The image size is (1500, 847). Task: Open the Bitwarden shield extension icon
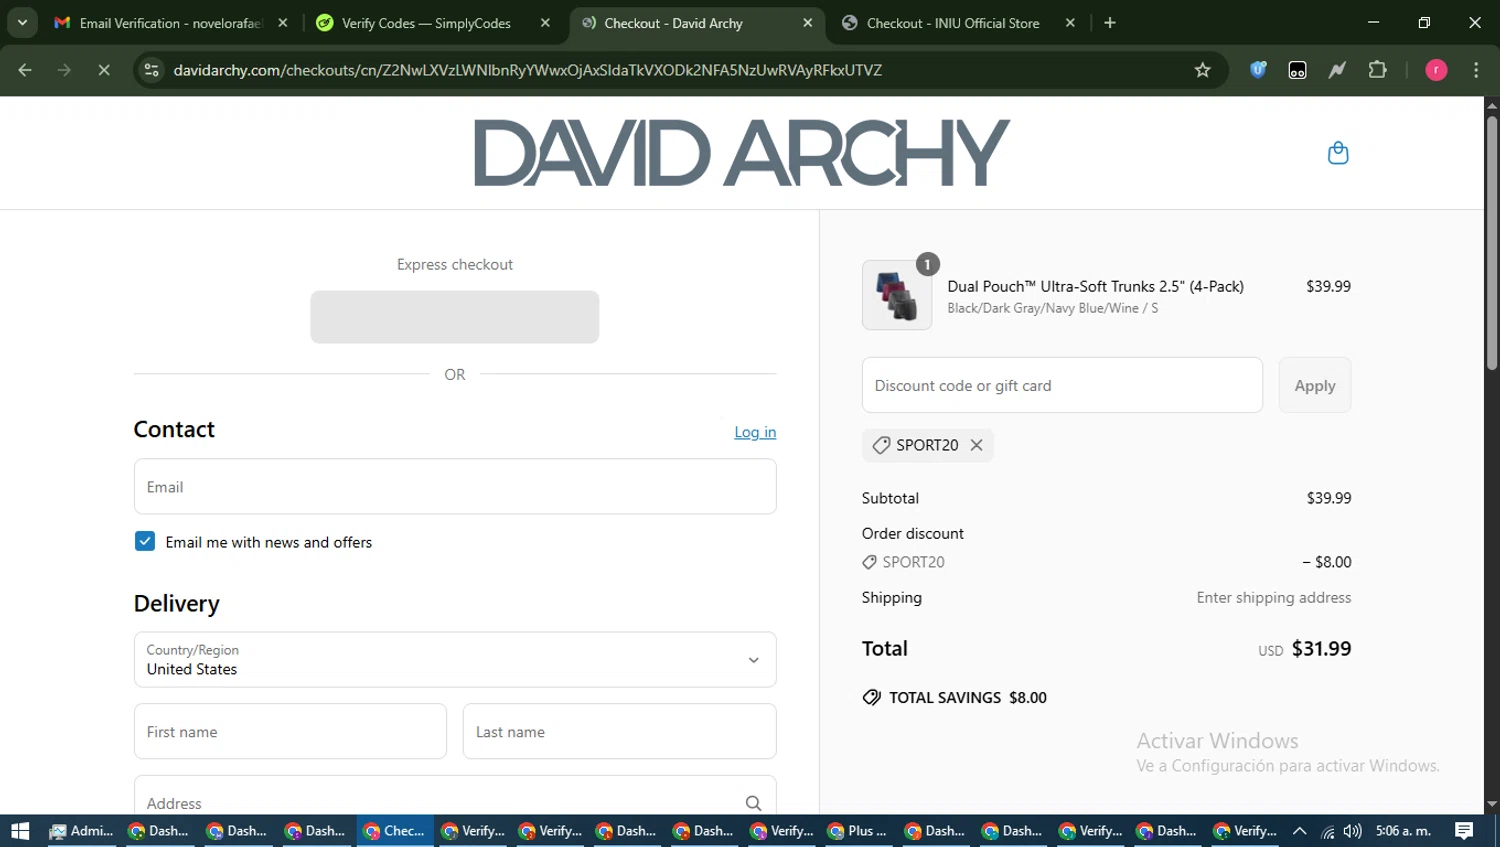pos(1258,70)
